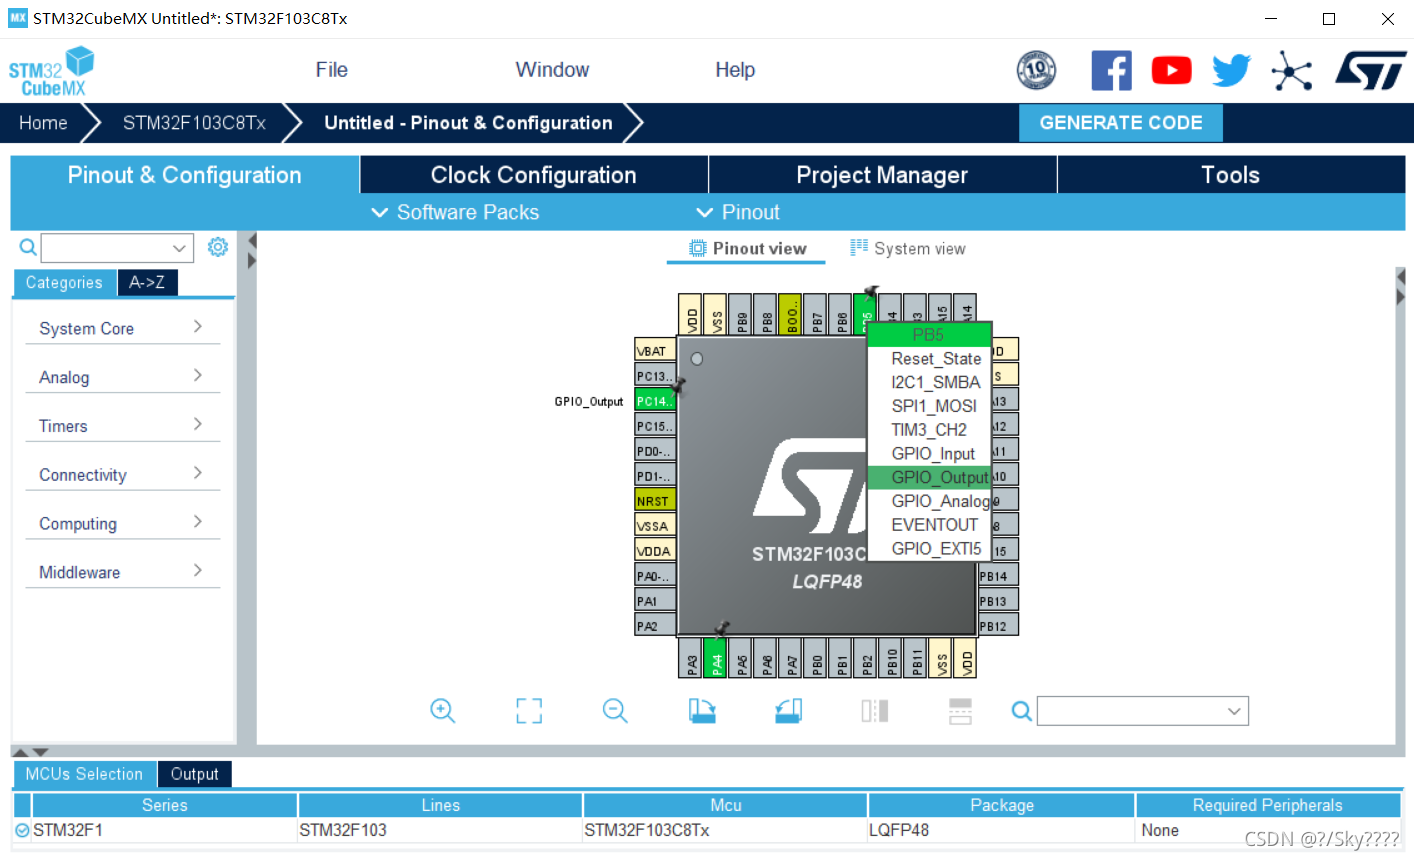Image resolution: width=1414 pixels, height=860 pixels.
Task: Open Software Packs dropdown
Action: click(455, 212)
